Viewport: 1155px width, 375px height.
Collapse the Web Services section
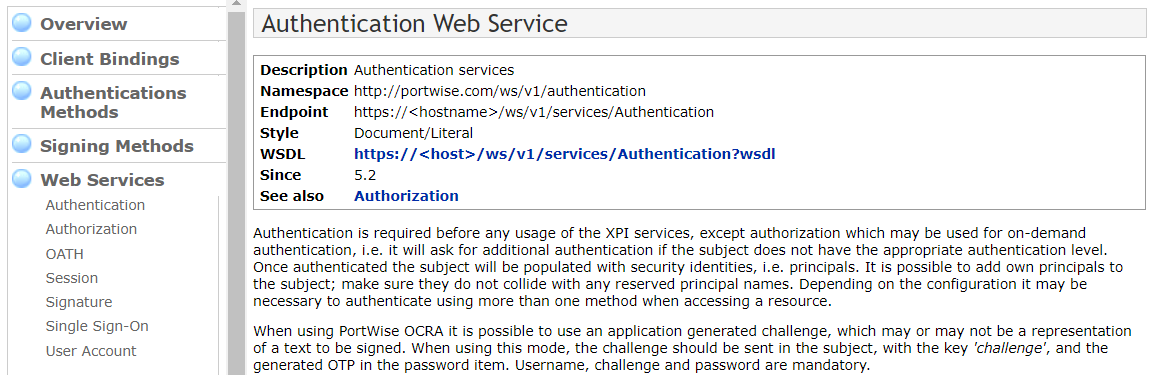pos(102,180)
